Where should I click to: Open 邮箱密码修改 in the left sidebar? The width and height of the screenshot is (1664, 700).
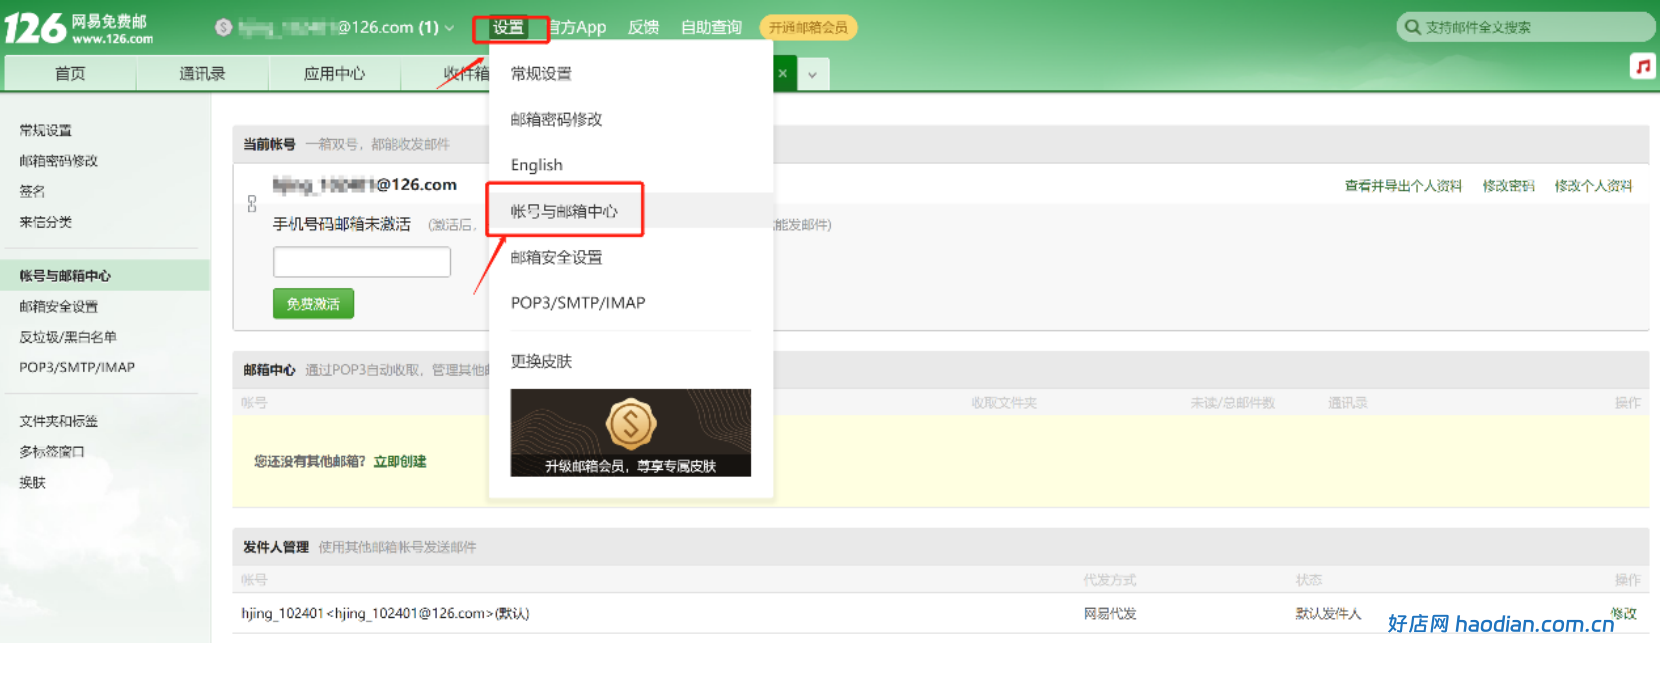coord(58,160)
